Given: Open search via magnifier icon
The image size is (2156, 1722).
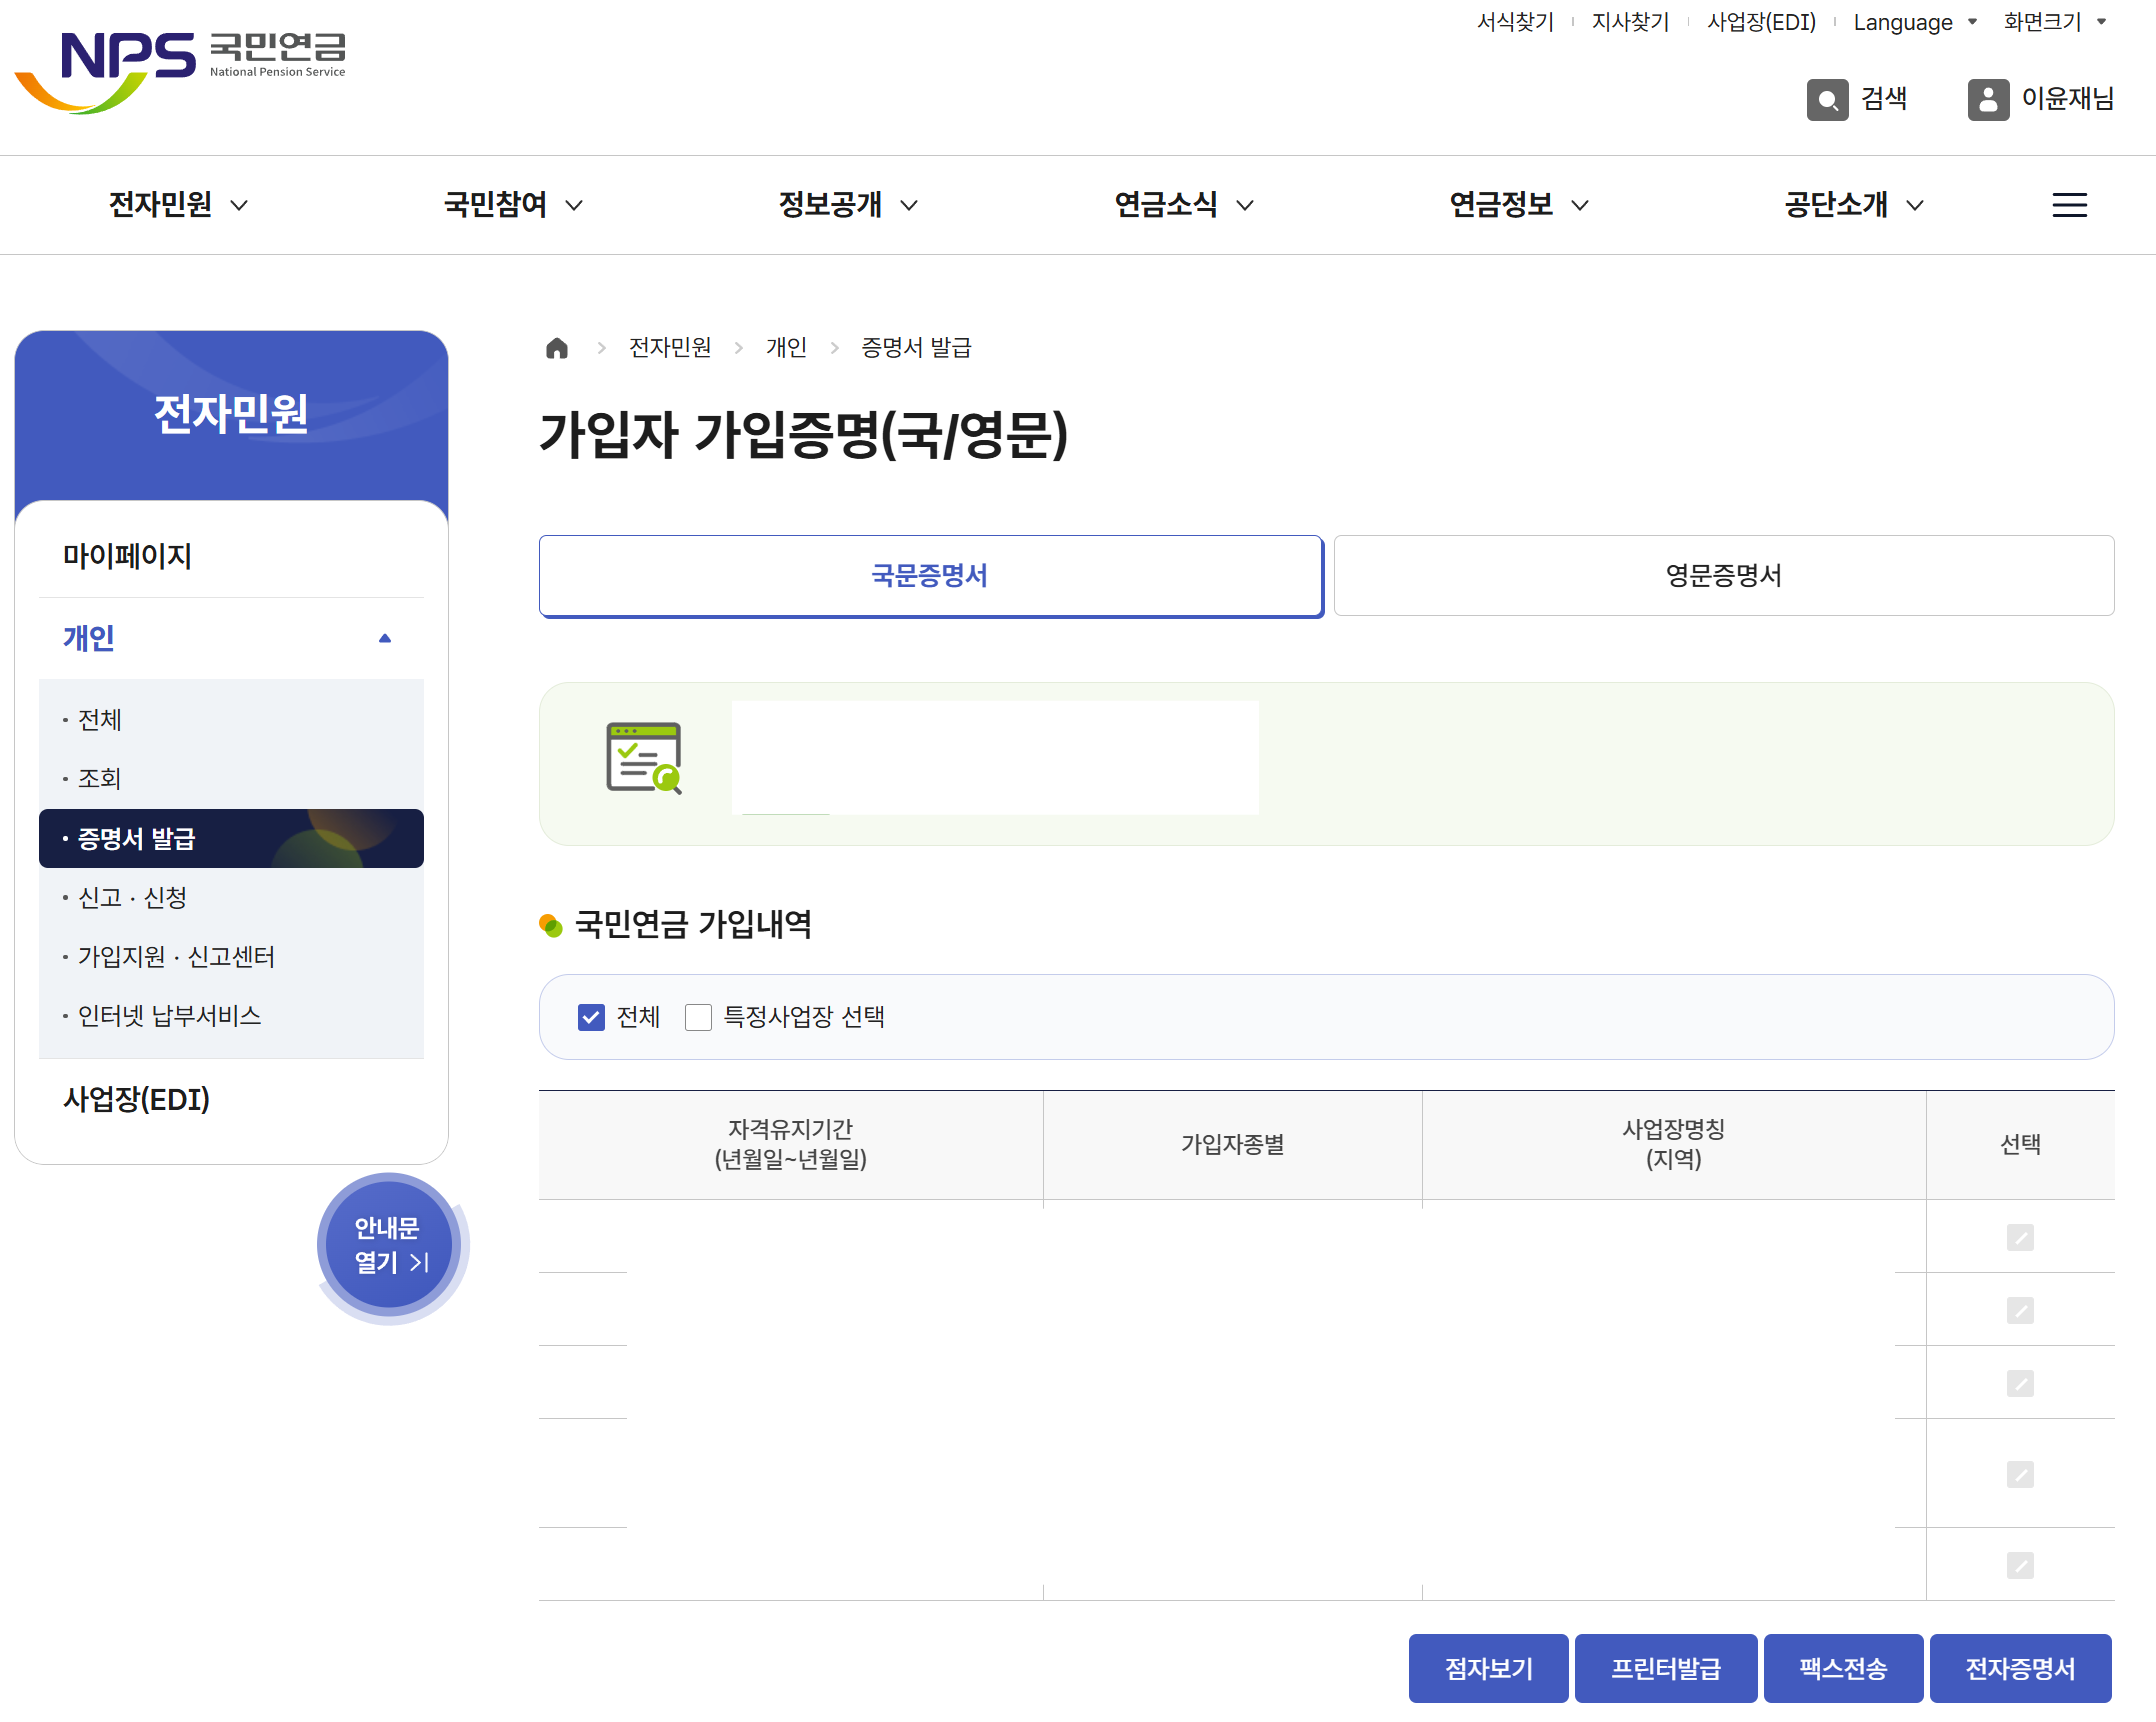Looking at the screenshot, I should (x=1827, y=99).
